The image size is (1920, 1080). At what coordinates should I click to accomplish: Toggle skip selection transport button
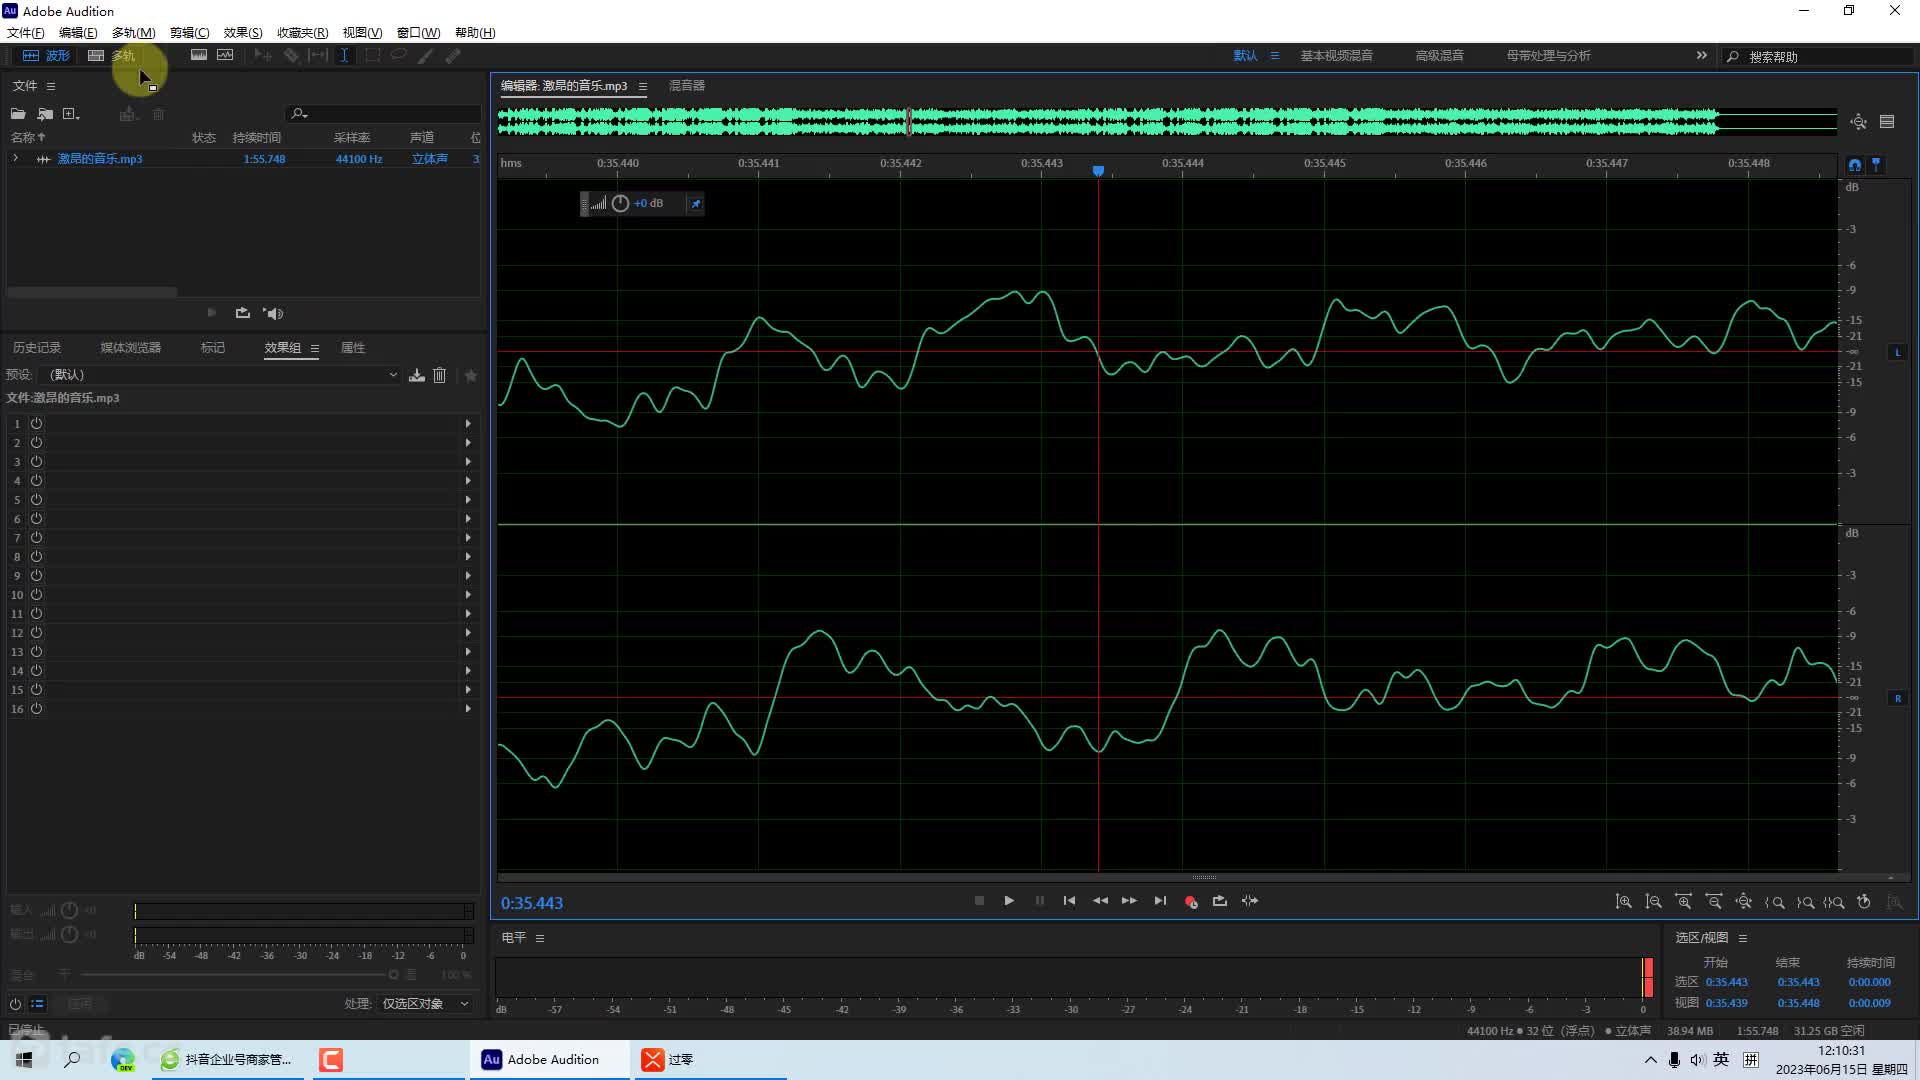(1250, 901)
